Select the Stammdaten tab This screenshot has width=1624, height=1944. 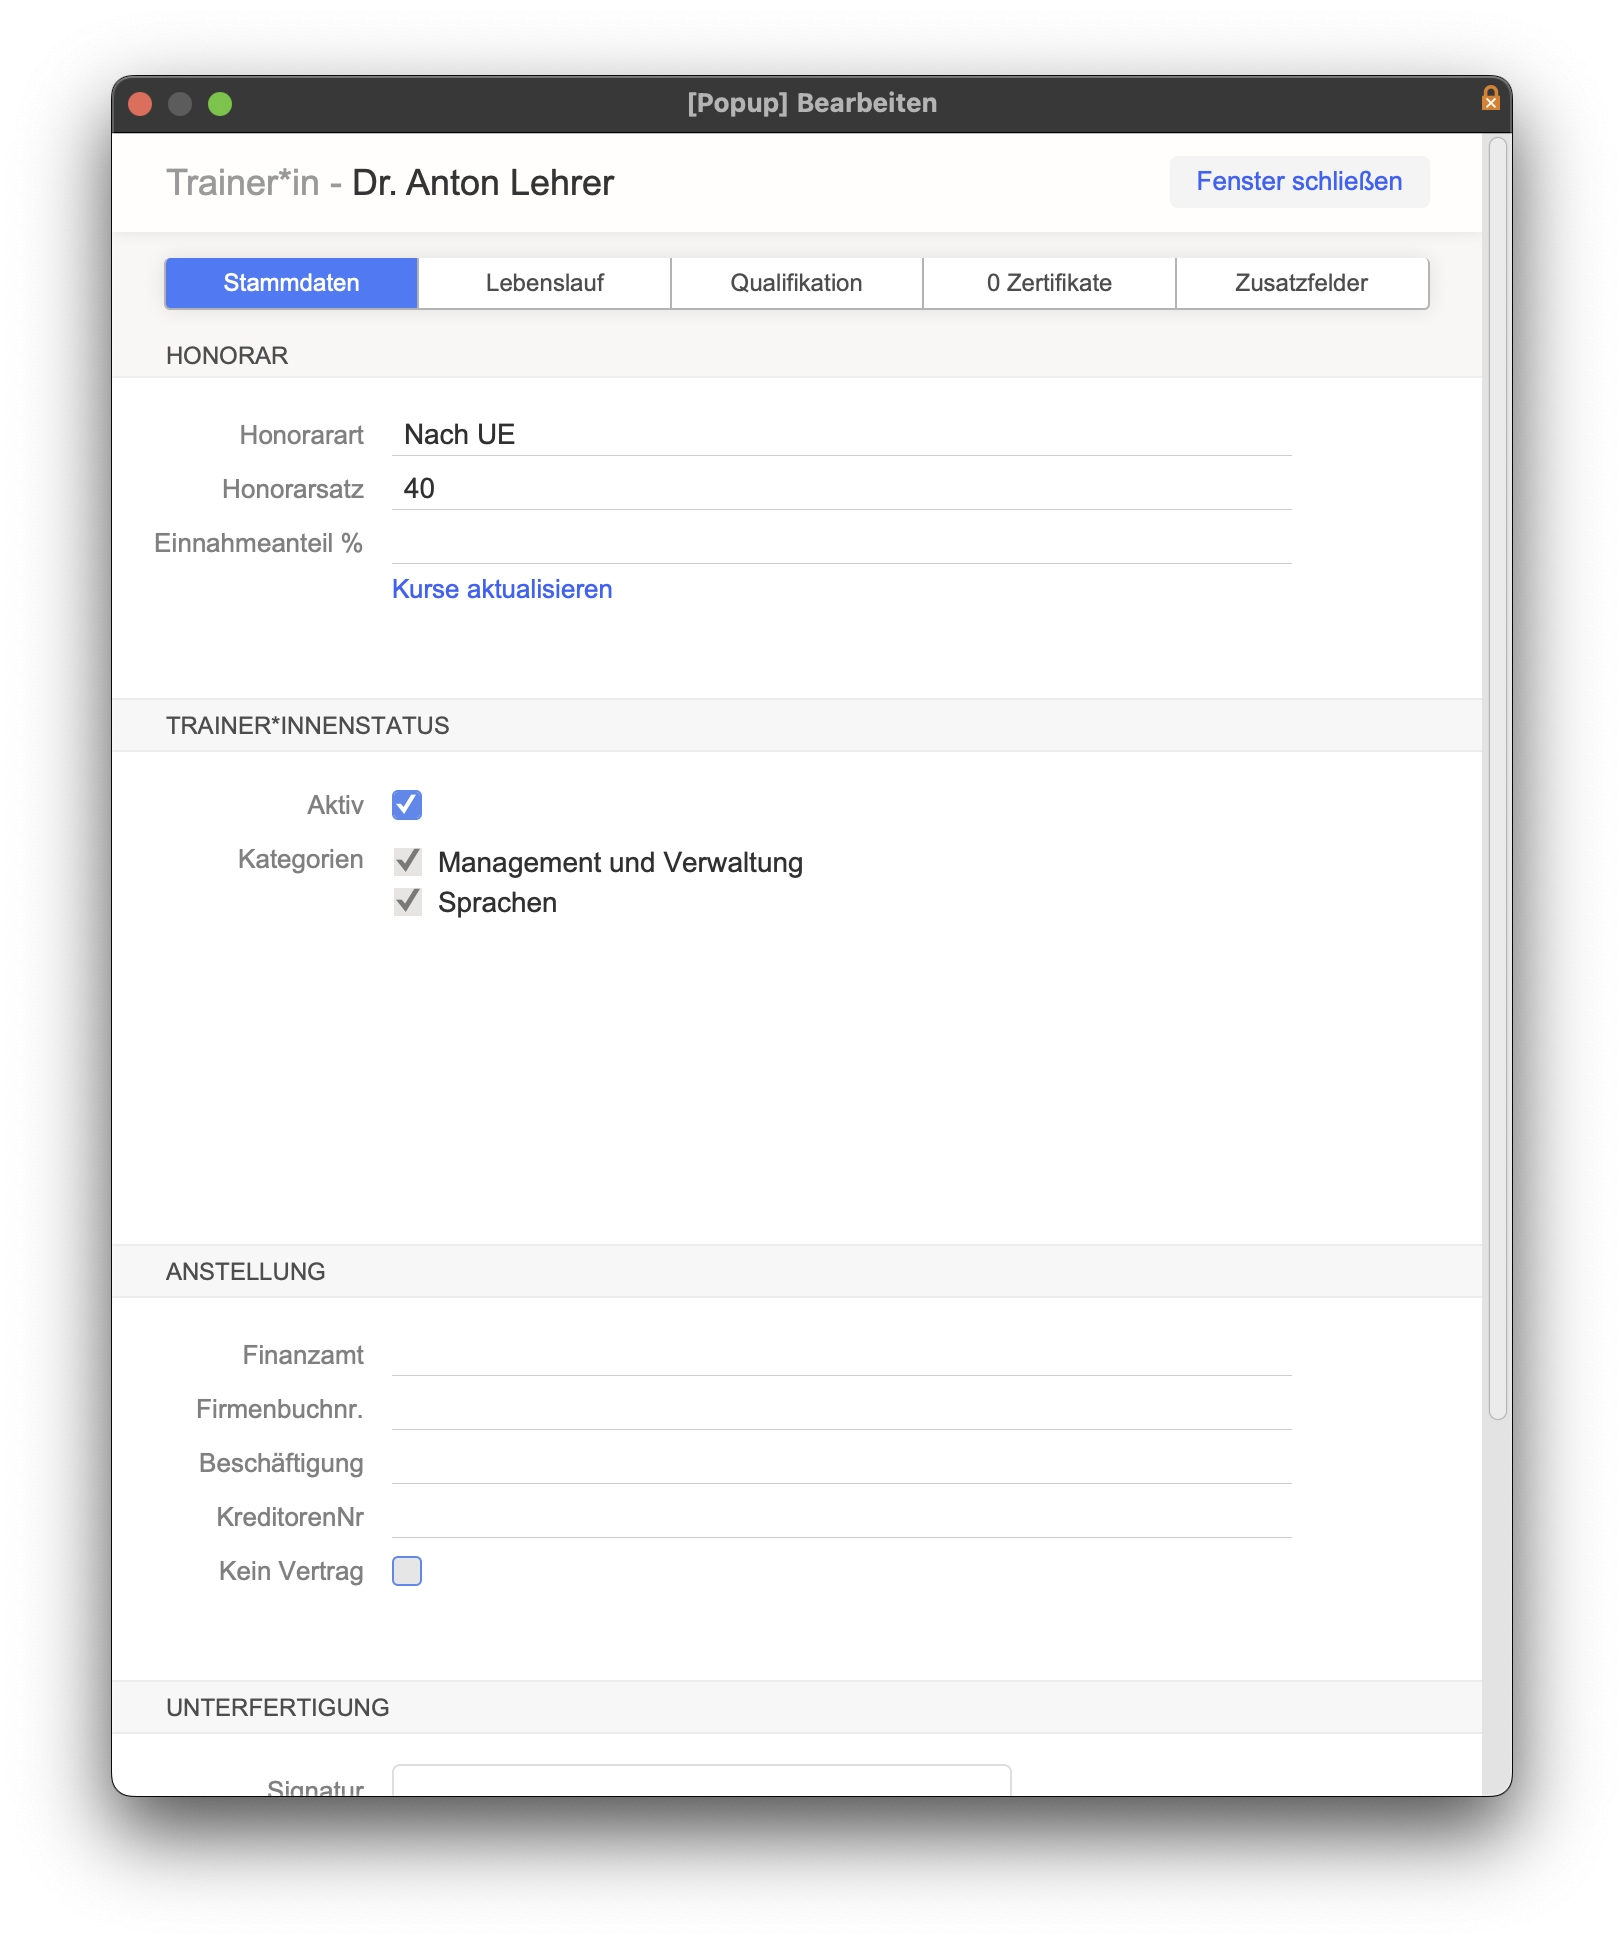pos(291,283)
